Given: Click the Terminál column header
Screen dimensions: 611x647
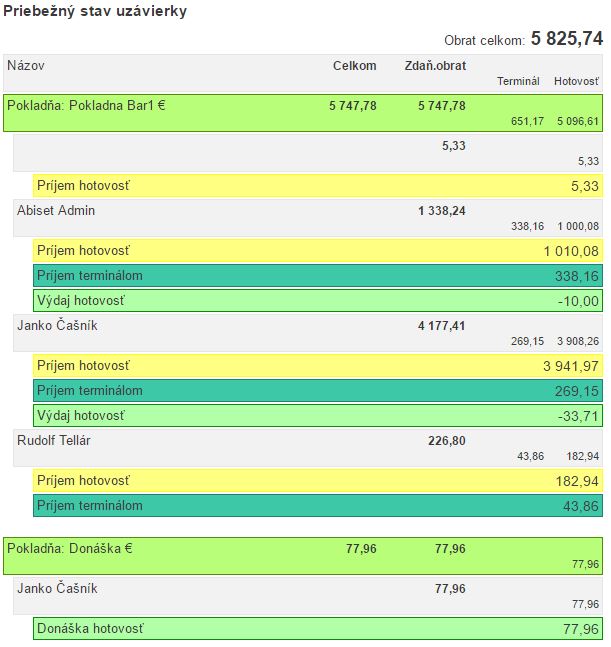Looking at the screenshot, I should [518, 81].
